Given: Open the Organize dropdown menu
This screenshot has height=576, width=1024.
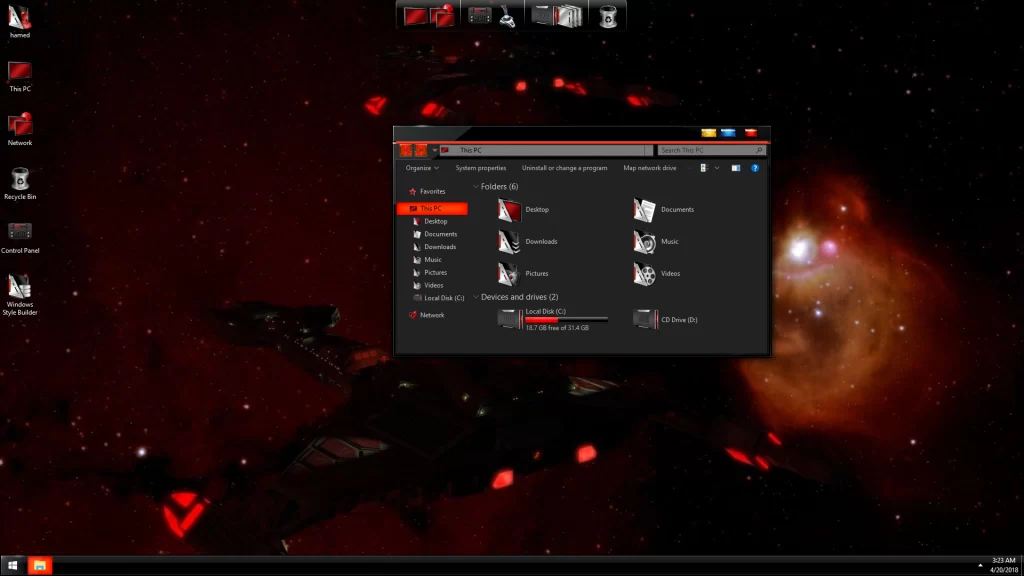Looking at the screenshot, I should 422,168.
